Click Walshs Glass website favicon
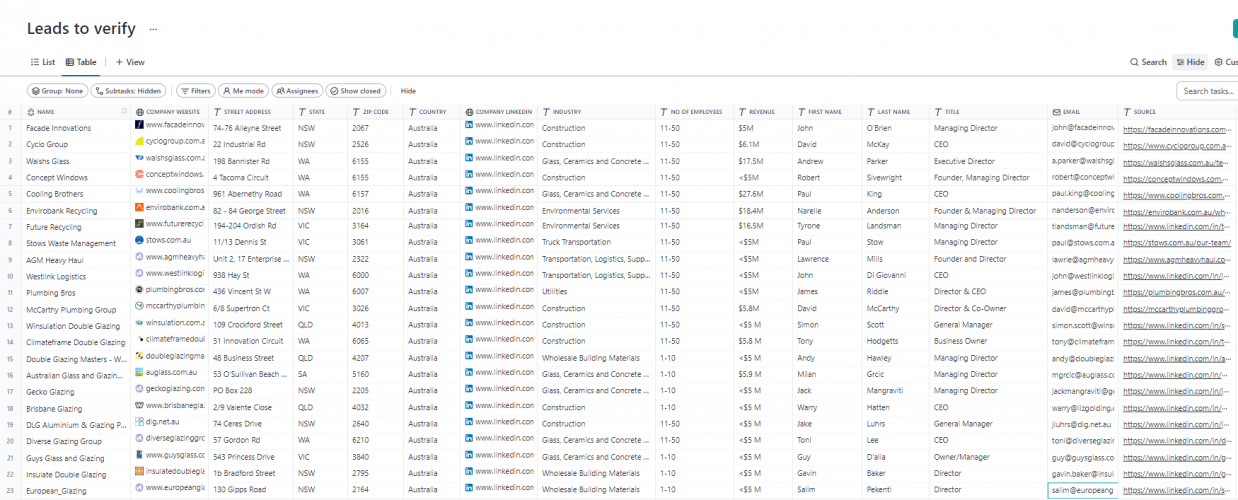 pyautogui.click(x=140, y=160)
